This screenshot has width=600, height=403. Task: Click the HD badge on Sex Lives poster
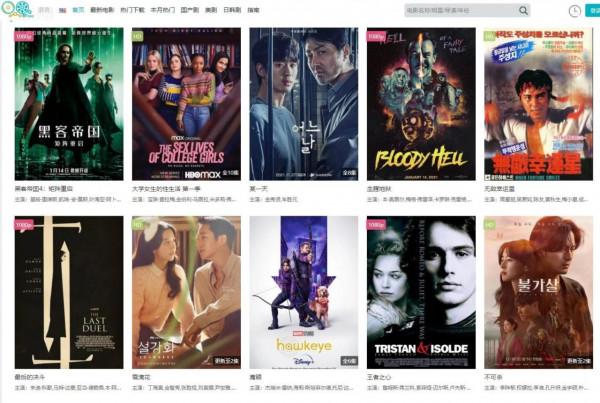[x=138, y=36]
